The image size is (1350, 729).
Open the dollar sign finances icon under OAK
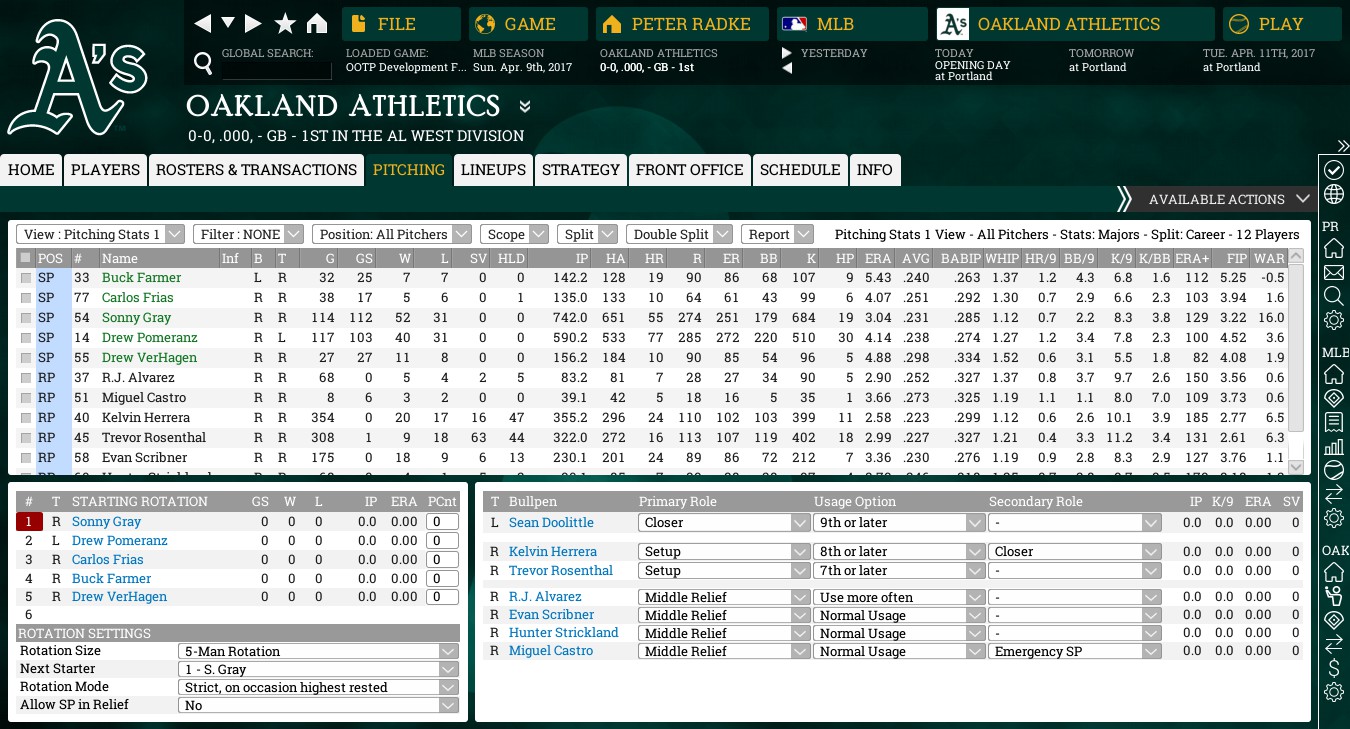click(x=1333, y=668)
